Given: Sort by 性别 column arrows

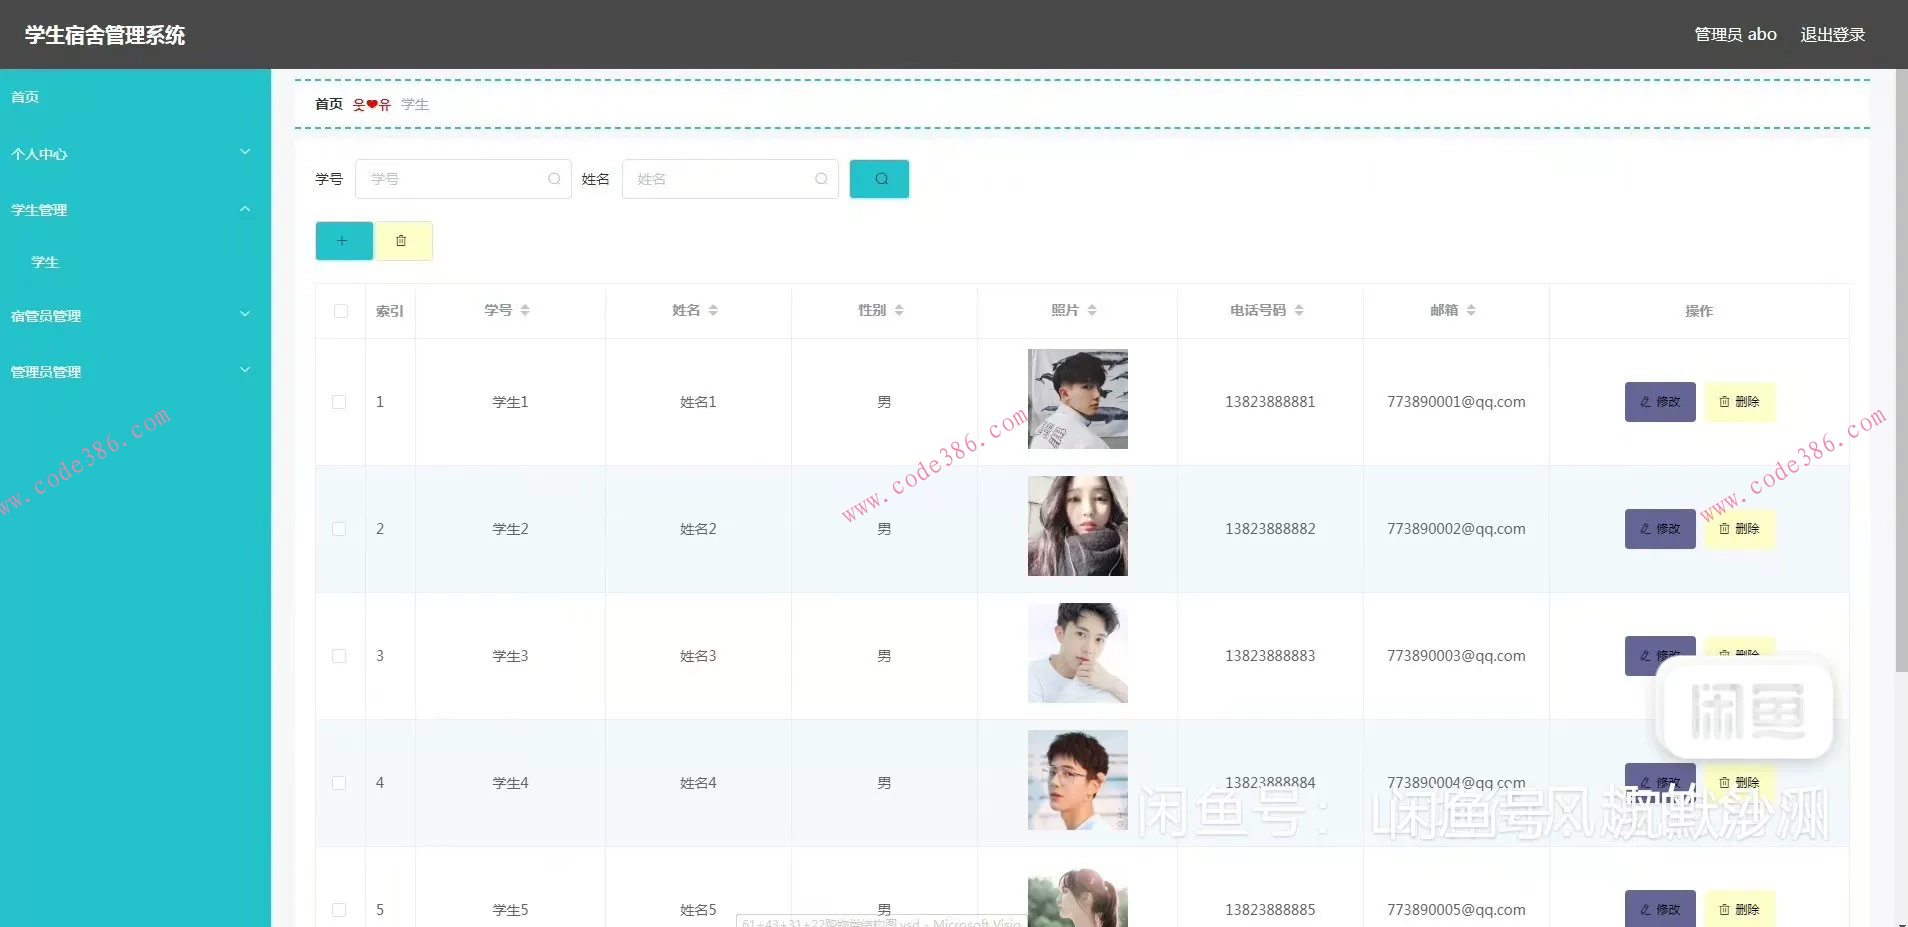Looking at the screenshot, I should click(899, 310).
